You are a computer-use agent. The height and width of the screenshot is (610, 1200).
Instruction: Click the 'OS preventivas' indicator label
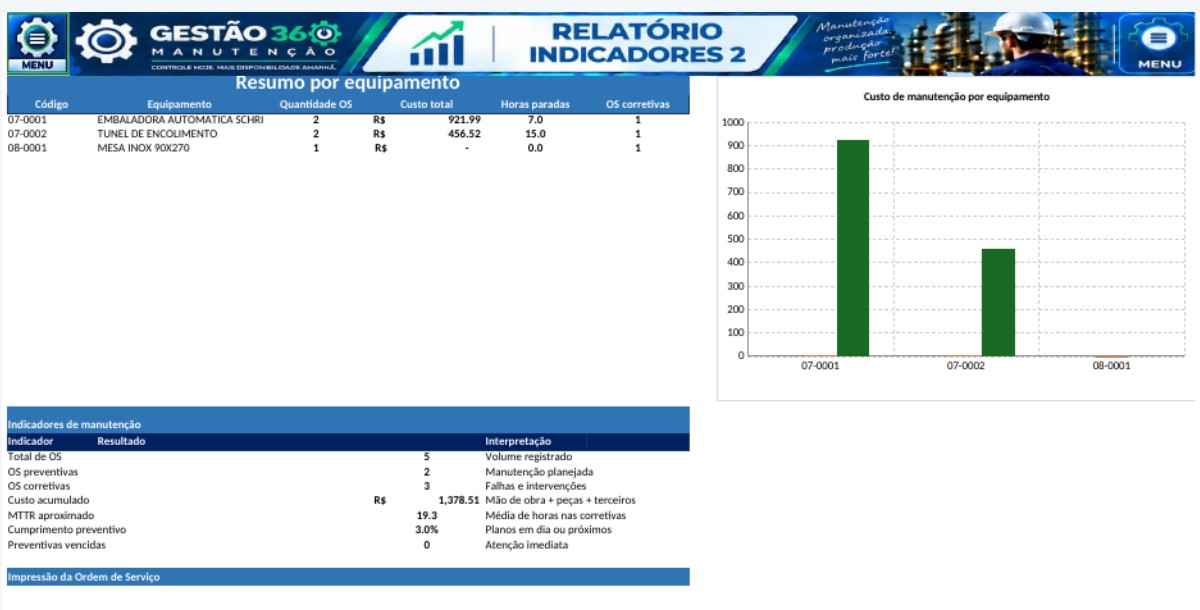coord(43,471)
